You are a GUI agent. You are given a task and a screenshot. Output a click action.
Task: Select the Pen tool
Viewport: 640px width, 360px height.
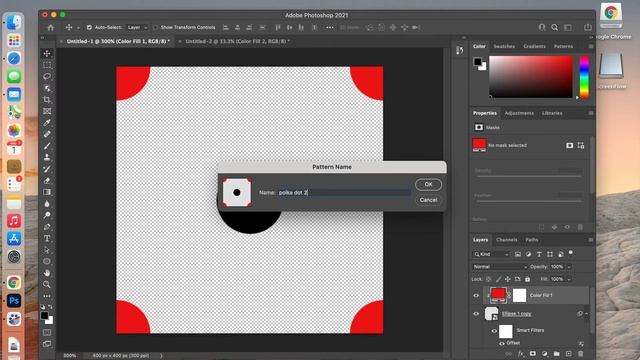pos(47,227)
